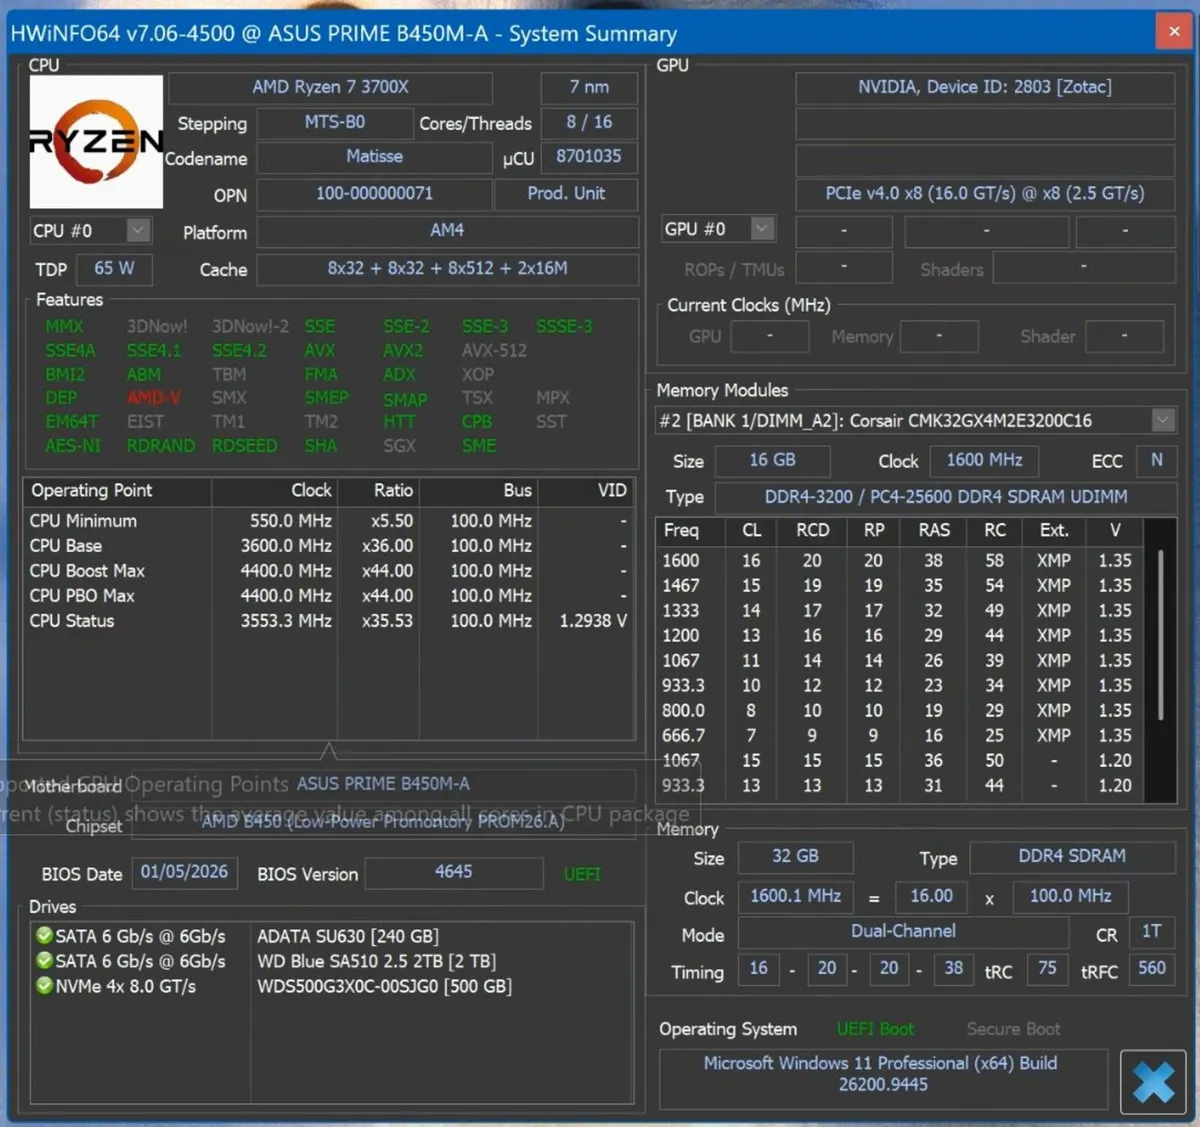The width and height of the screenshot is (1200, 1127).
Task: Select the AMD Ryzen 7 3700X name field
Action: [330, 88]
